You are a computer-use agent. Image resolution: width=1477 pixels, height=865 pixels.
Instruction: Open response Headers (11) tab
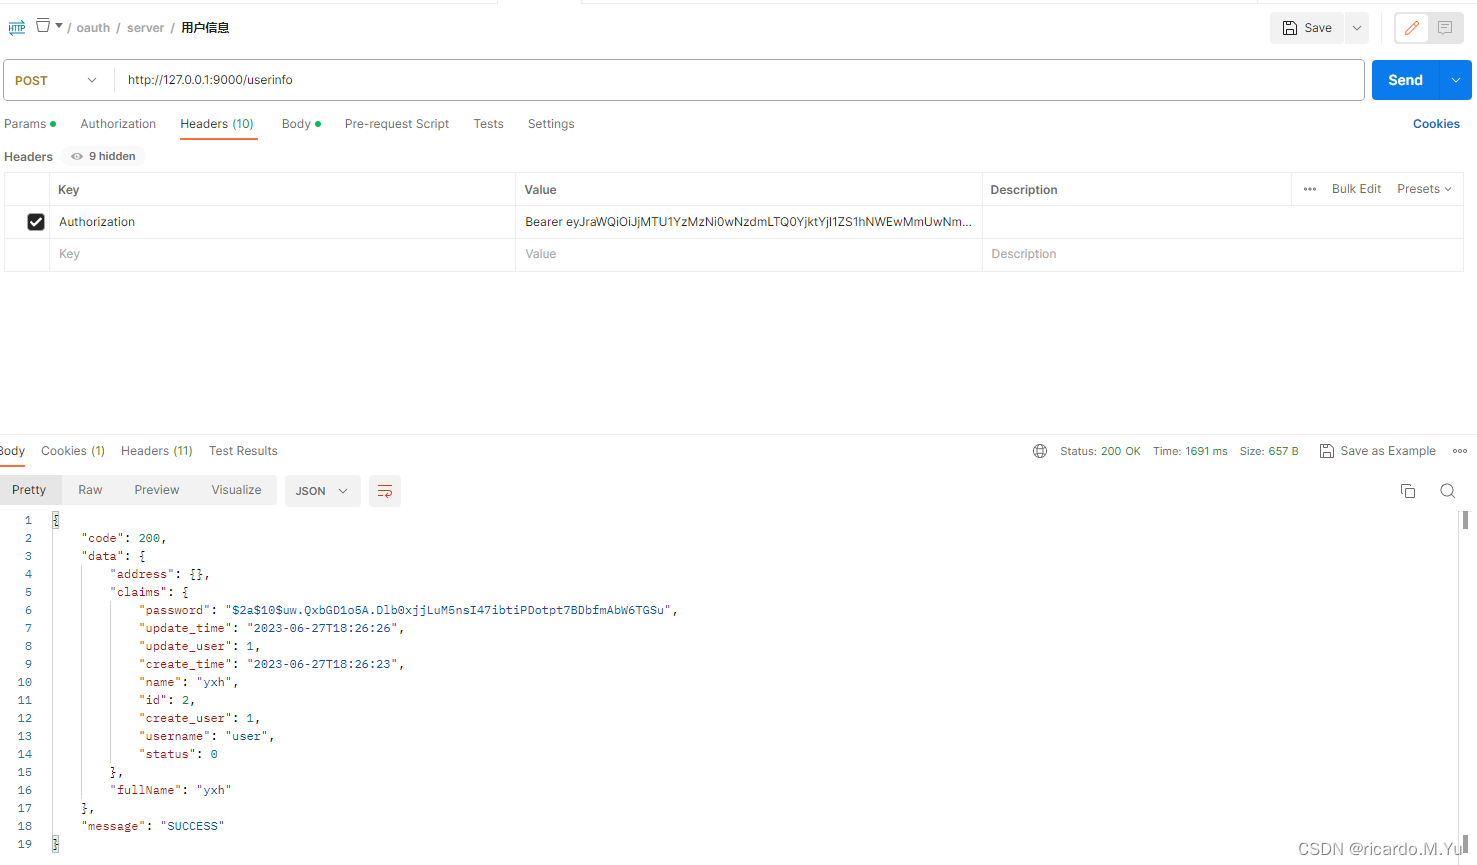[x=157, y=451]
